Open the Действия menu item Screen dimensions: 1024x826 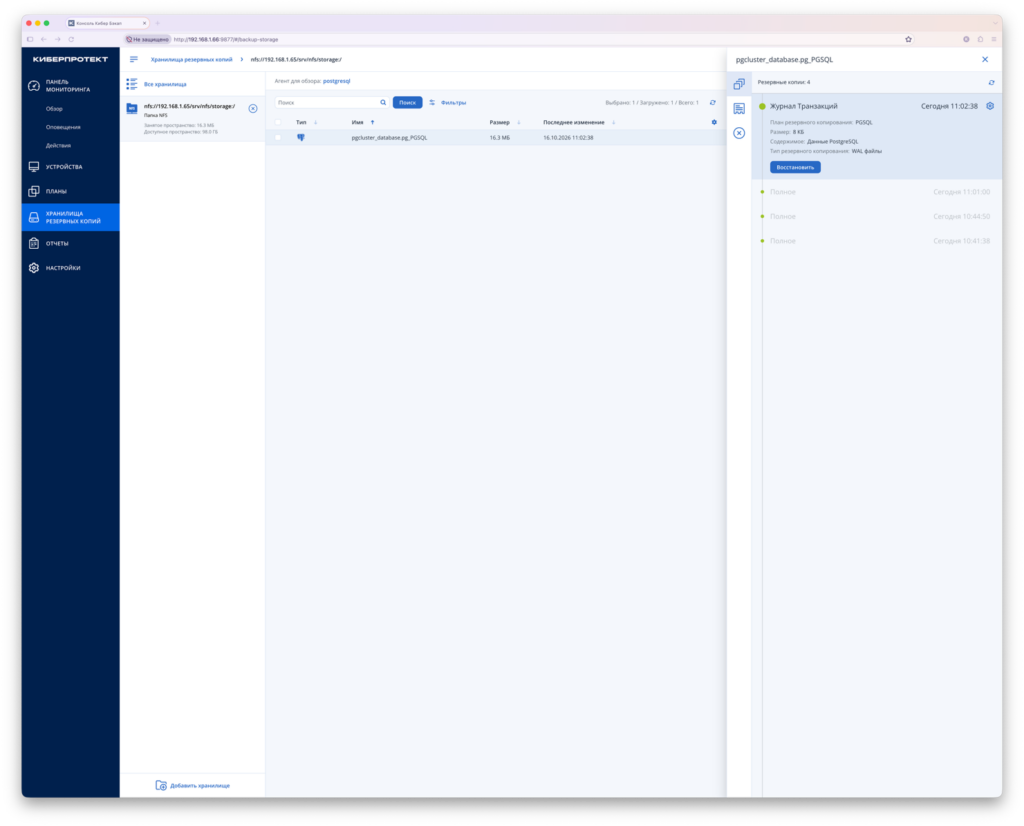click(x=58, y=146)
